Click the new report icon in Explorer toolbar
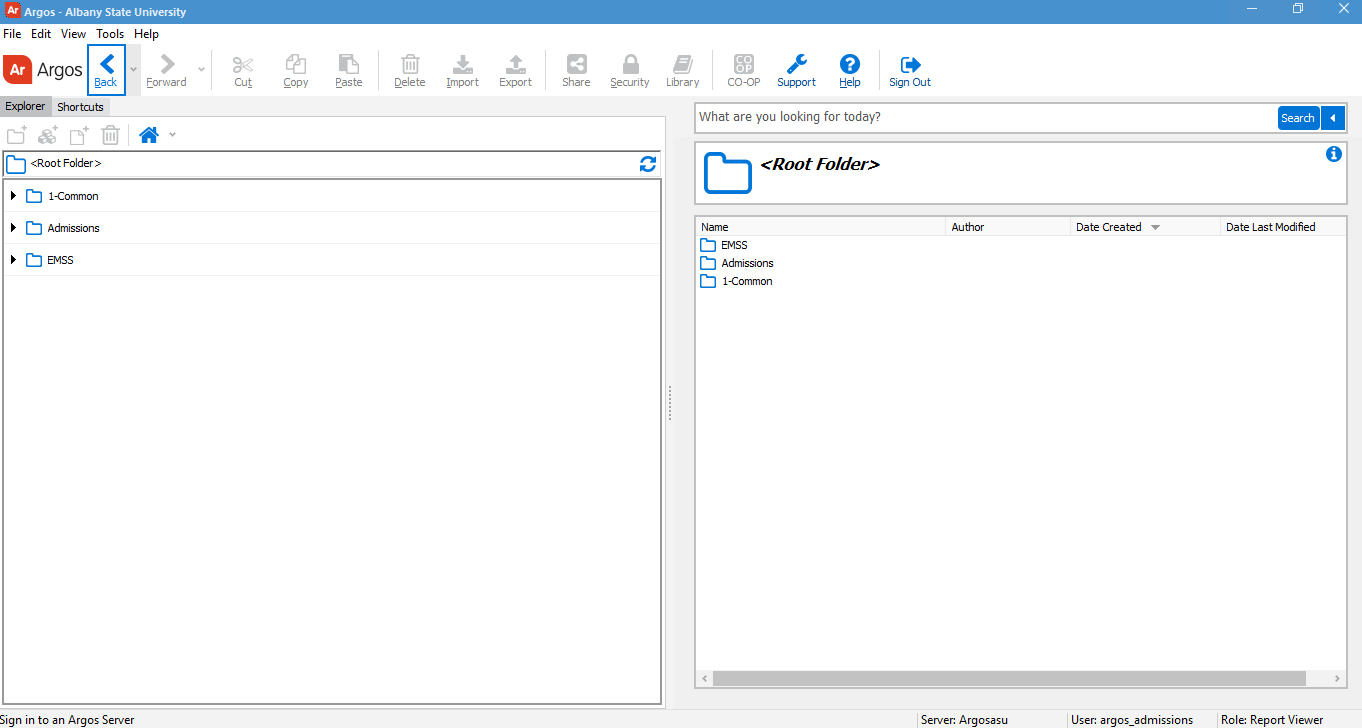Viewport: 1362px width, 728px height. click(79, 135)
